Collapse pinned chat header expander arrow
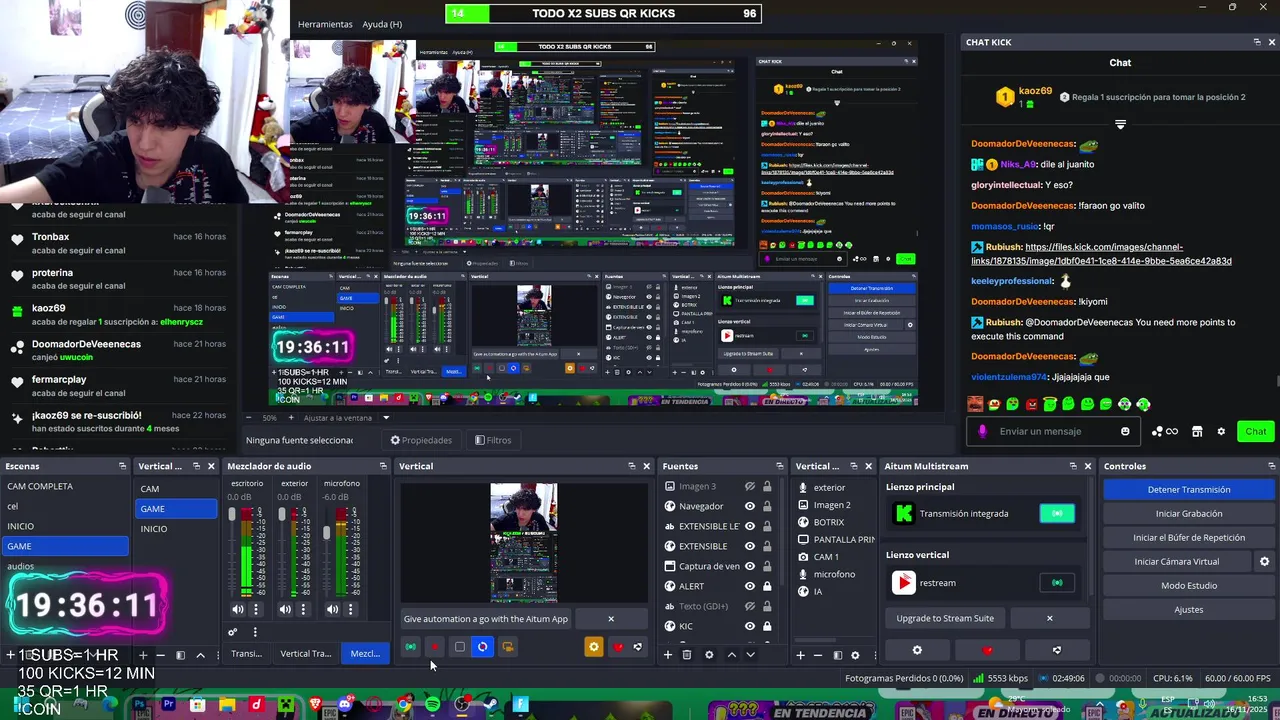Screen dimensions: 1280x720 pyautogui.click(x=1120, y=125)
